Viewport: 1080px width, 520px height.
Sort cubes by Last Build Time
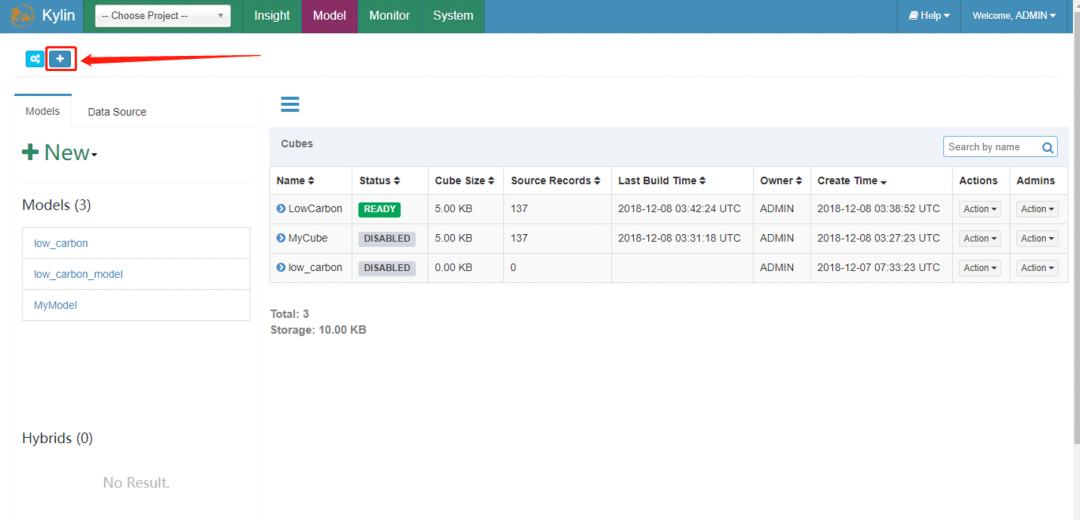[664, 180]
